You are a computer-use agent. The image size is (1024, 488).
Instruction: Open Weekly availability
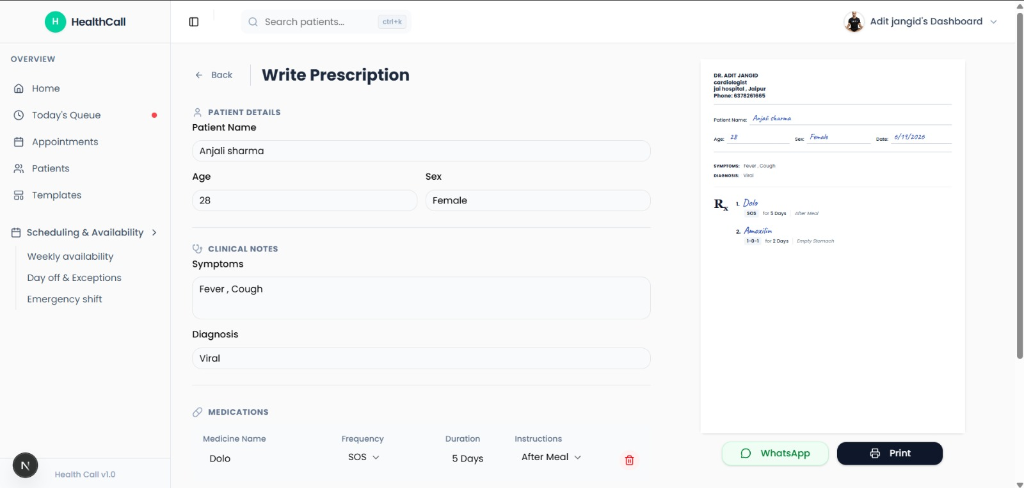[70, 257]
